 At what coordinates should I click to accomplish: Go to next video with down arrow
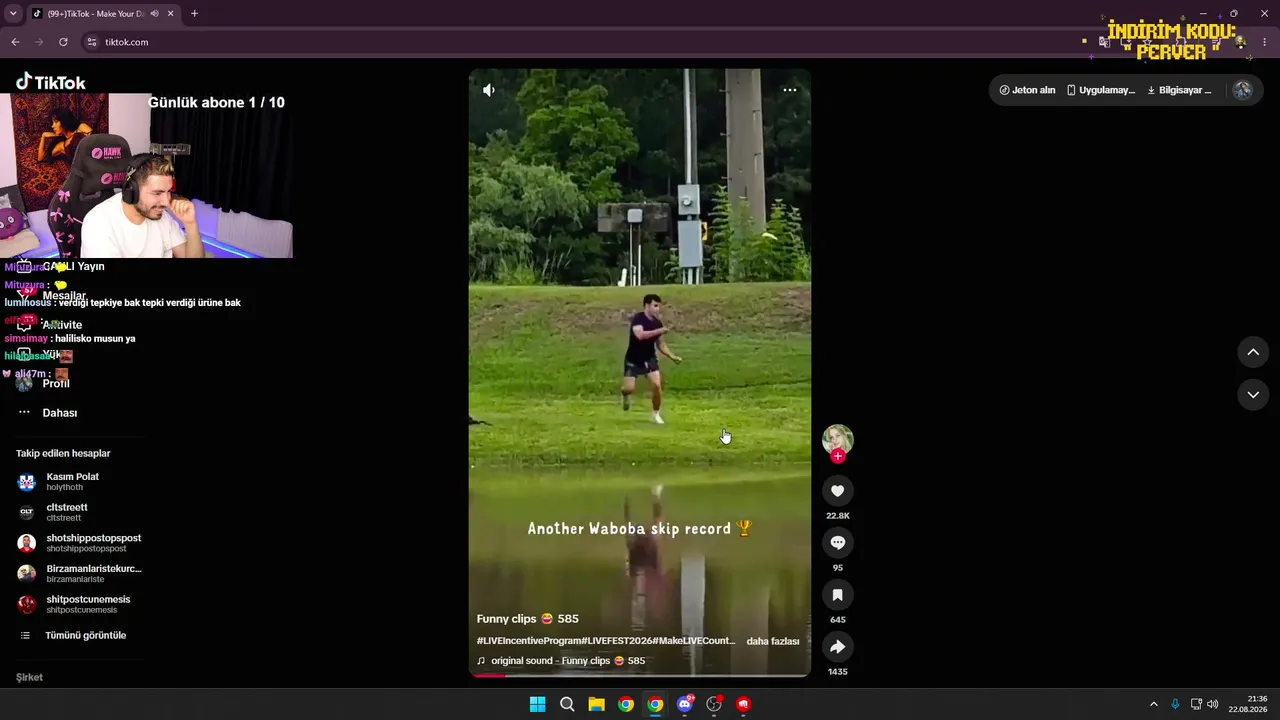point(1253,395)
